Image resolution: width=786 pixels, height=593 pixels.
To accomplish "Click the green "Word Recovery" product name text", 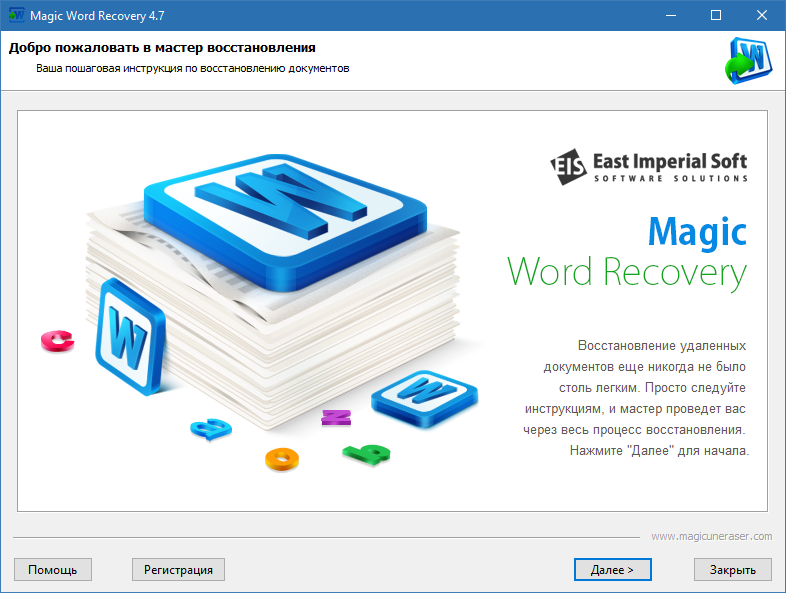I will 627,272.
